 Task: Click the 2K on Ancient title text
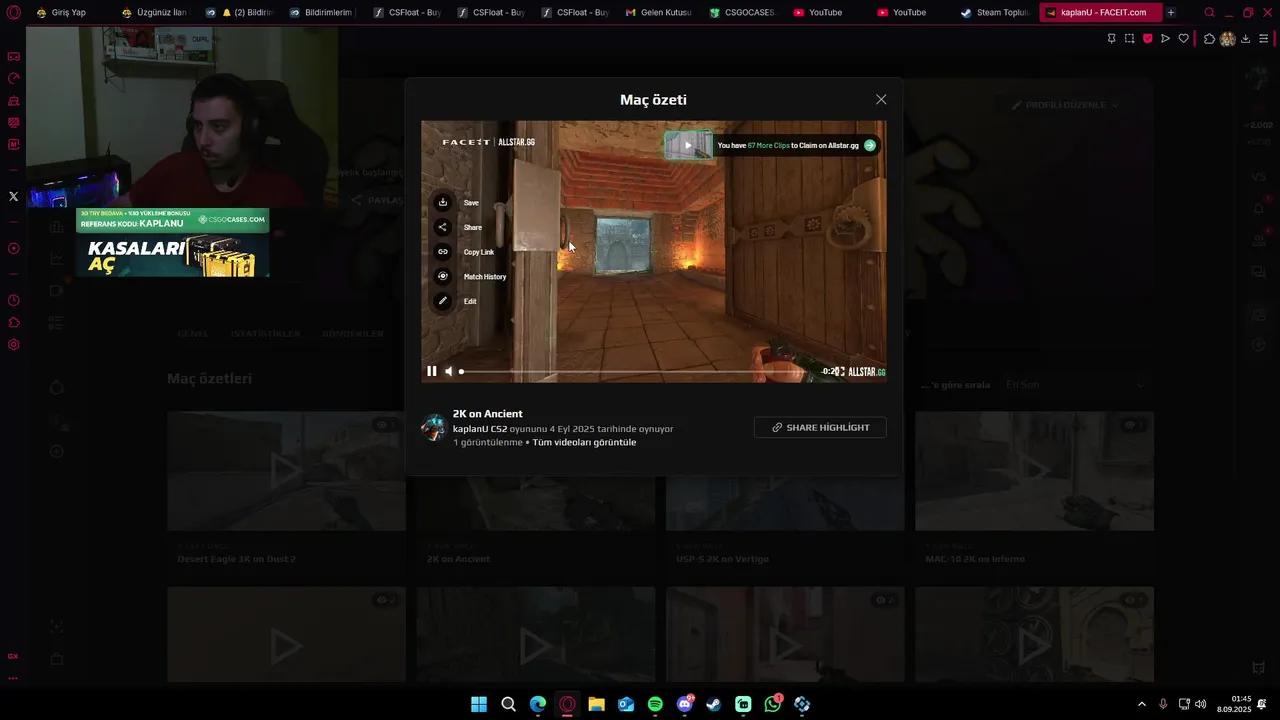(x=488, y=413)
